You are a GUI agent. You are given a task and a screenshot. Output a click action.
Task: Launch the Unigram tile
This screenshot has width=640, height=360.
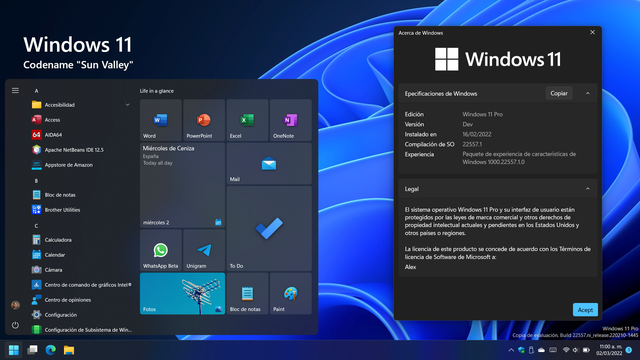tap(204, 250)
